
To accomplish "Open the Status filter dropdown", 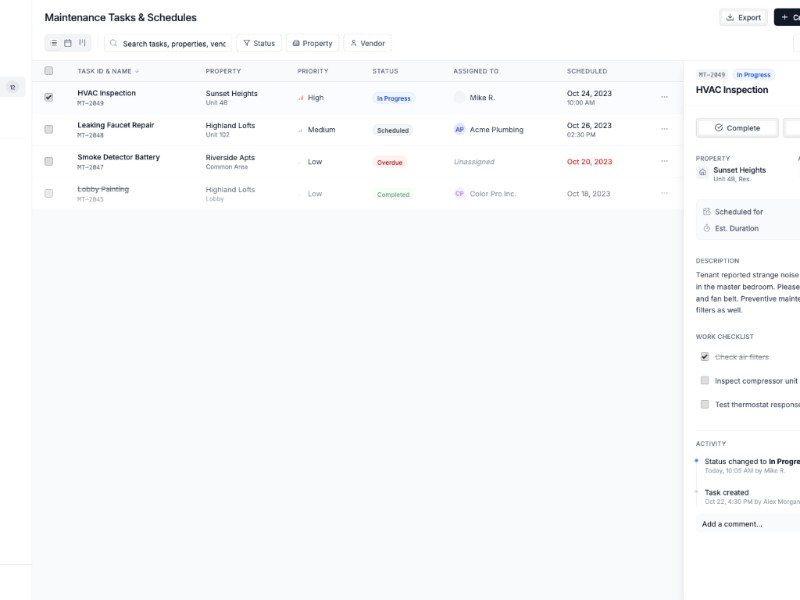I will [259, 43].
